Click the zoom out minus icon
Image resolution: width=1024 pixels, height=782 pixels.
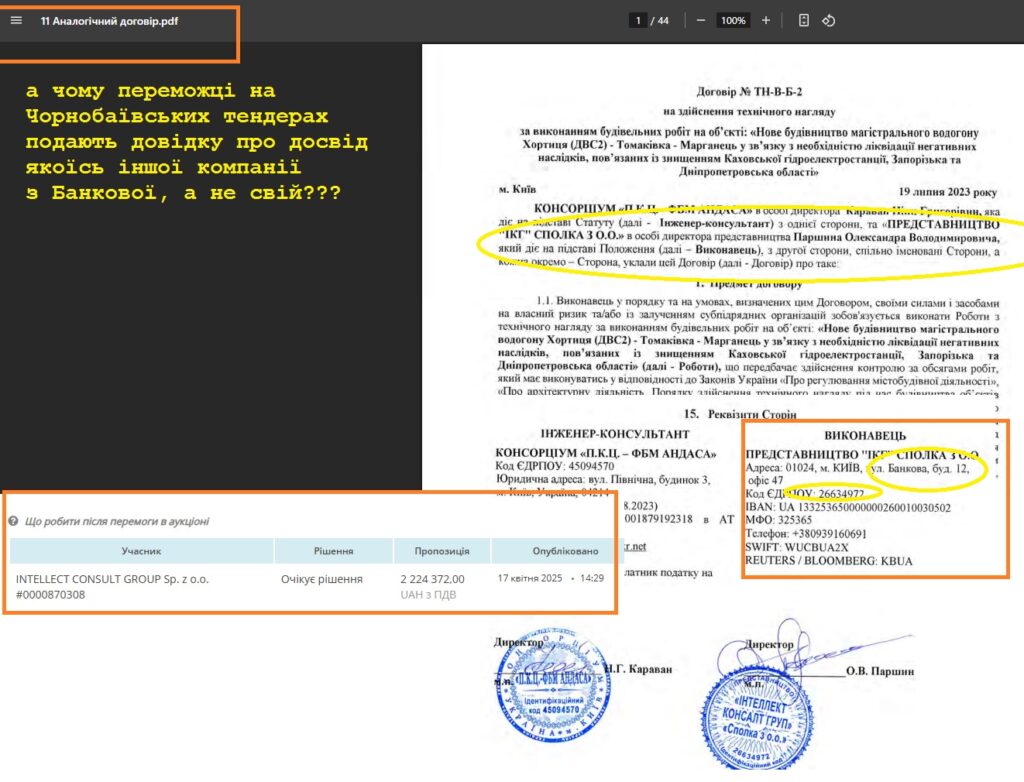point(701,20)
